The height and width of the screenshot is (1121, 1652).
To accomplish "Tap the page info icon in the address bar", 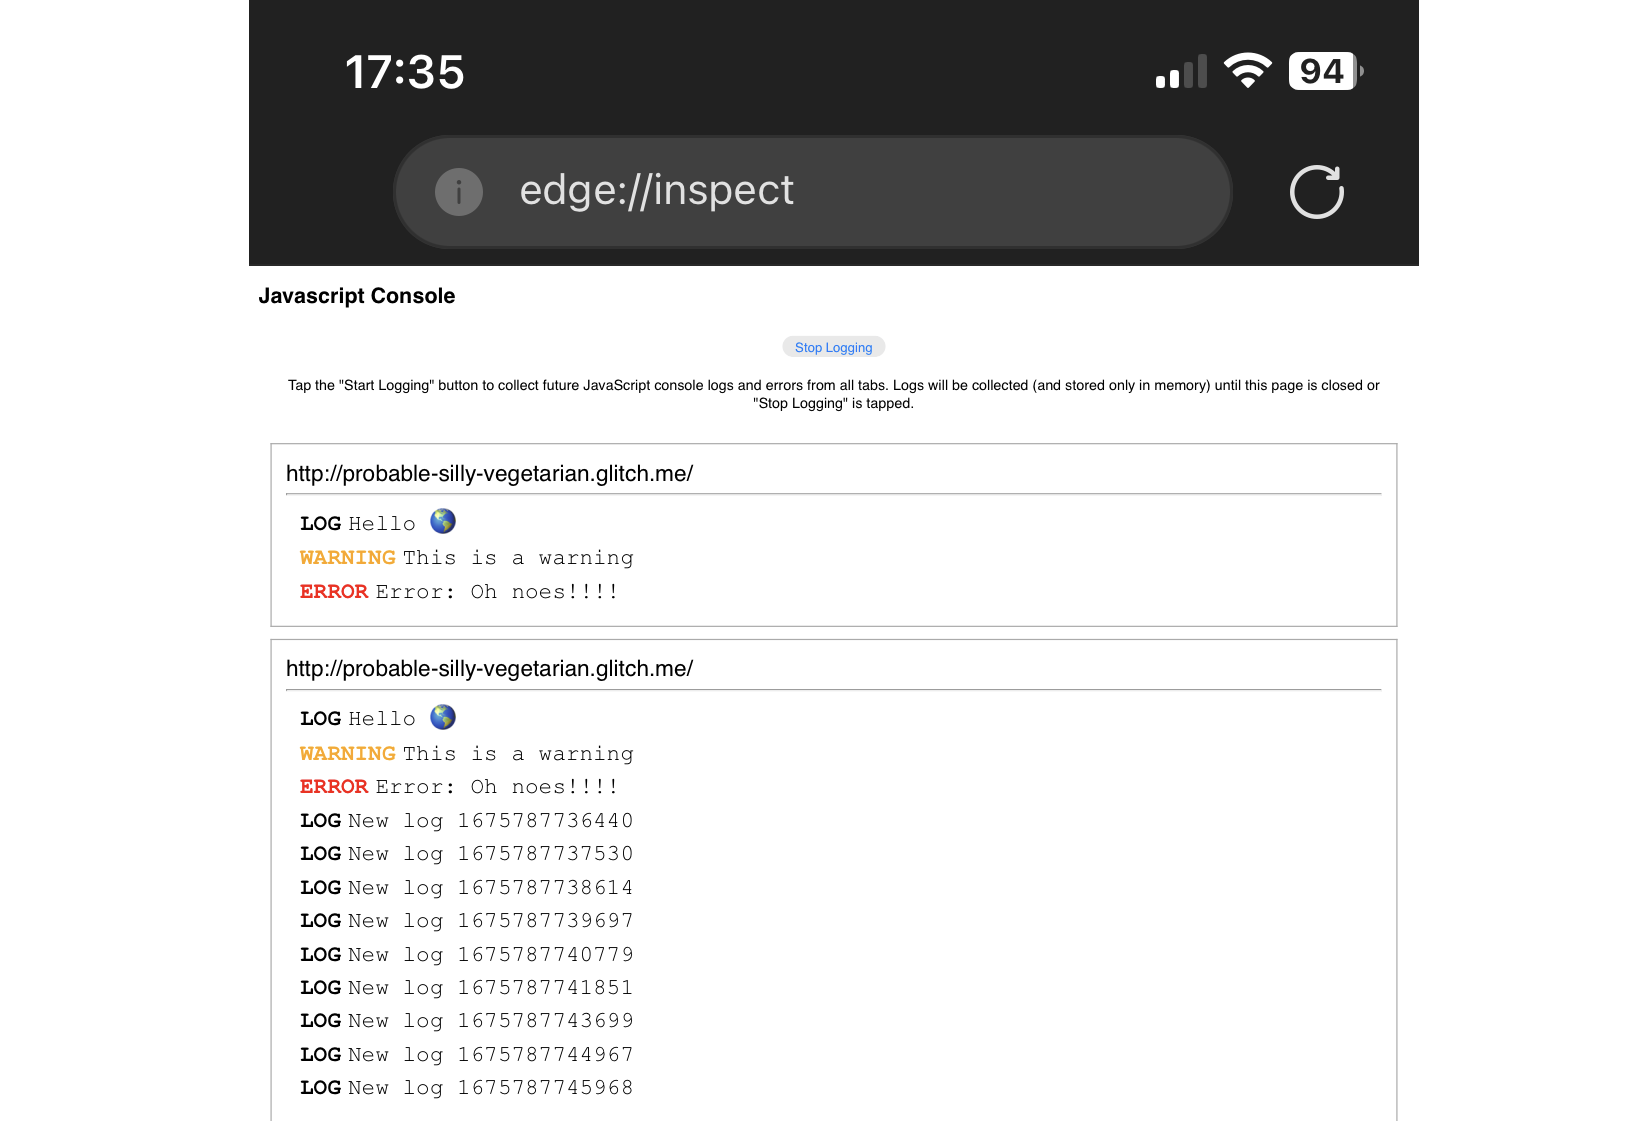I will pyautogui.click(x=458, y=192).
